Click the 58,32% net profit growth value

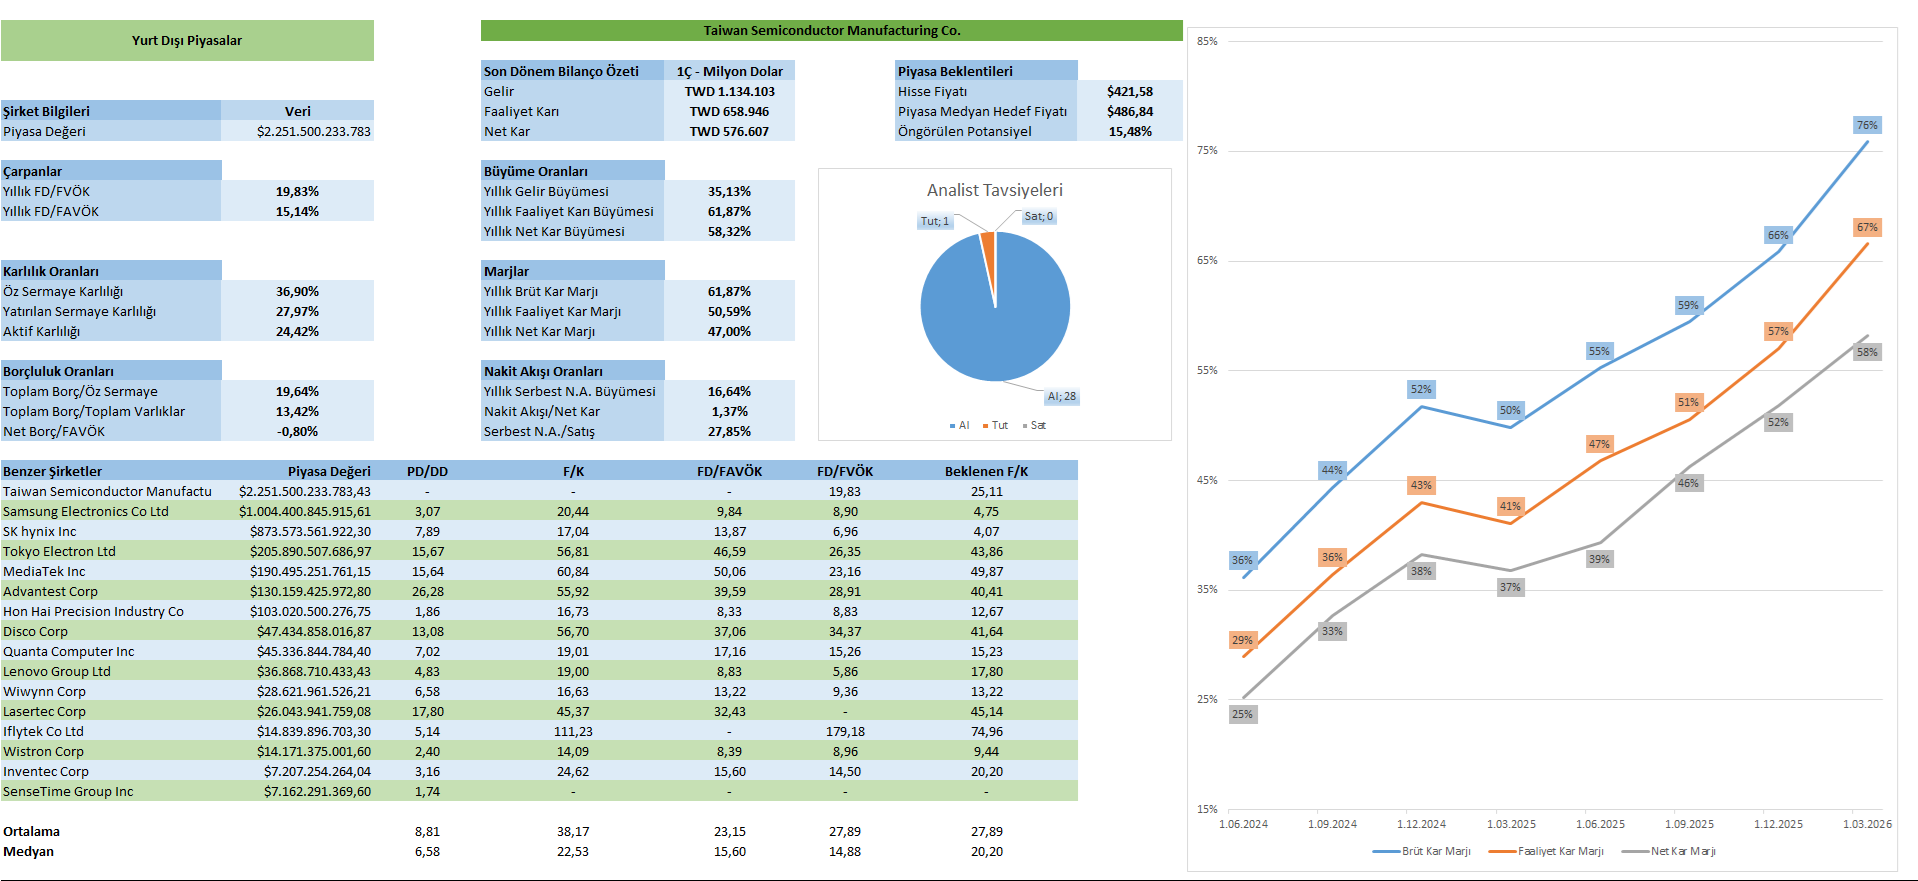(730, 231)
